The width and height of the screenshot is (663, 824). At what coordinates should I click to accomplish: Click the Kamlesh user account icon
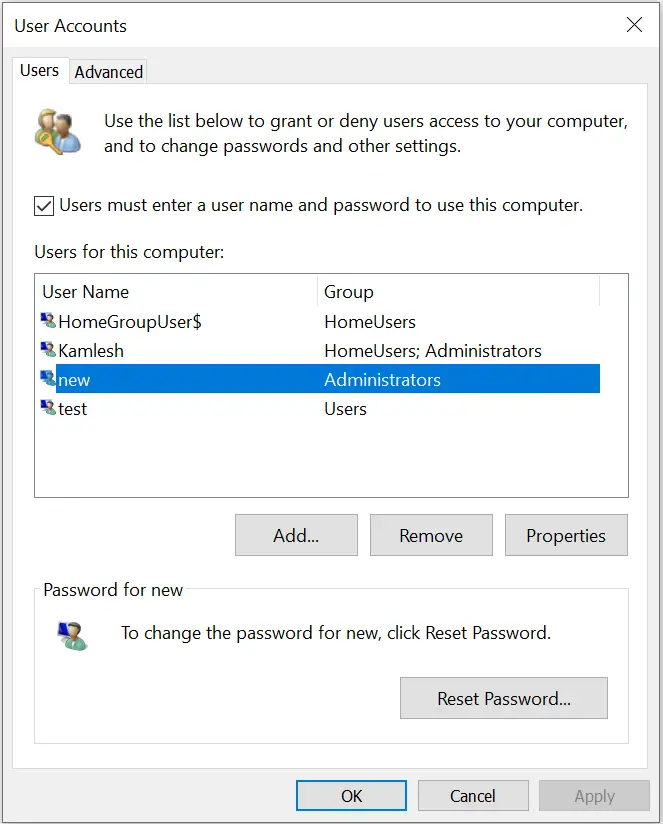[48, 349]
